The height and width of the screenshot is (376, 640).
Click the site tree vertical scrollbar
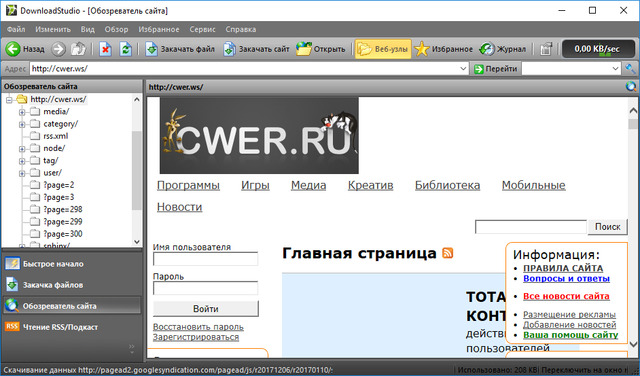point(137,170)
